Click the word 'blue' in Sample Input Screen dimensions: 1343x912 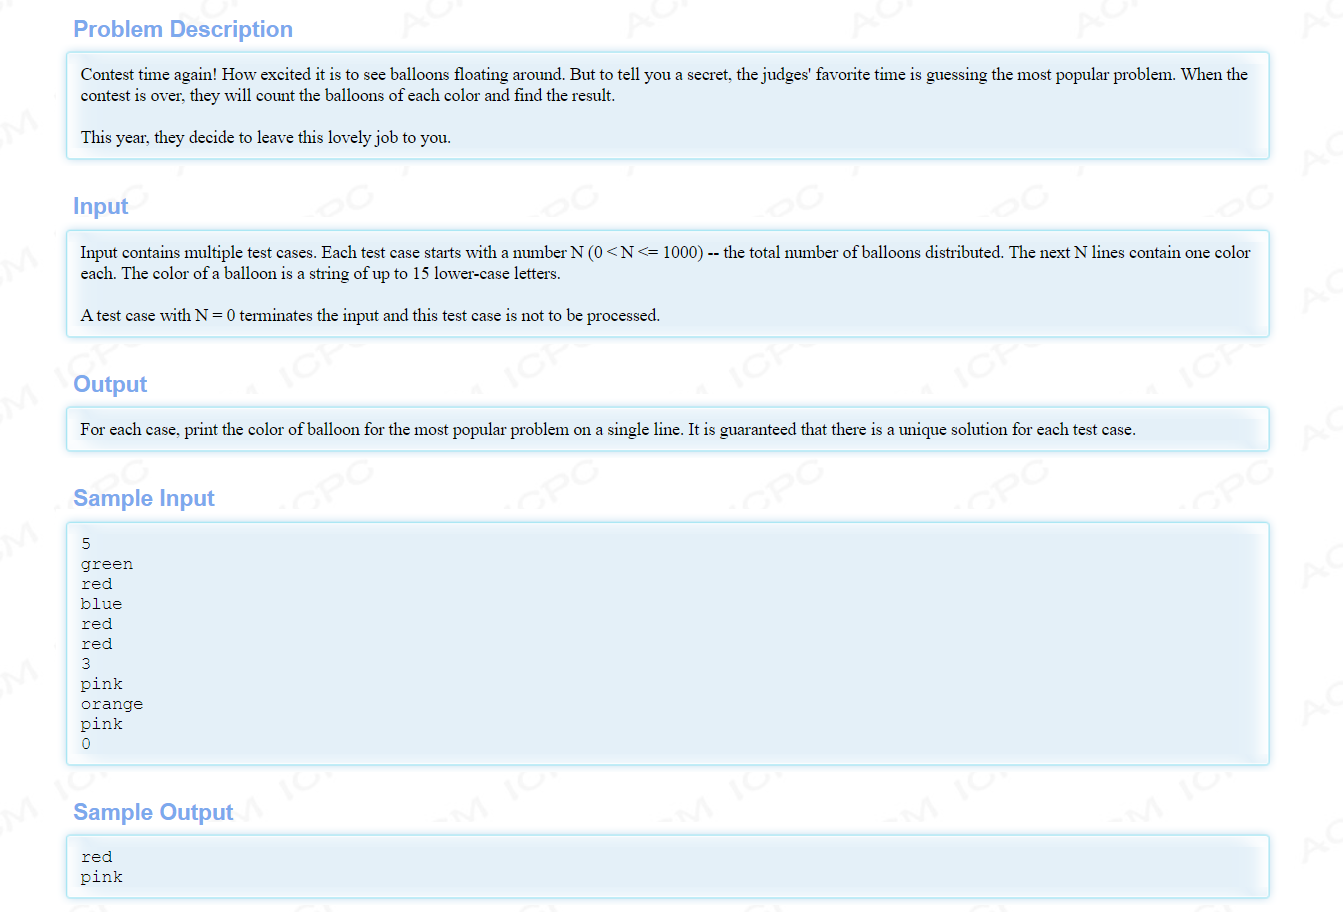(101, 604)
